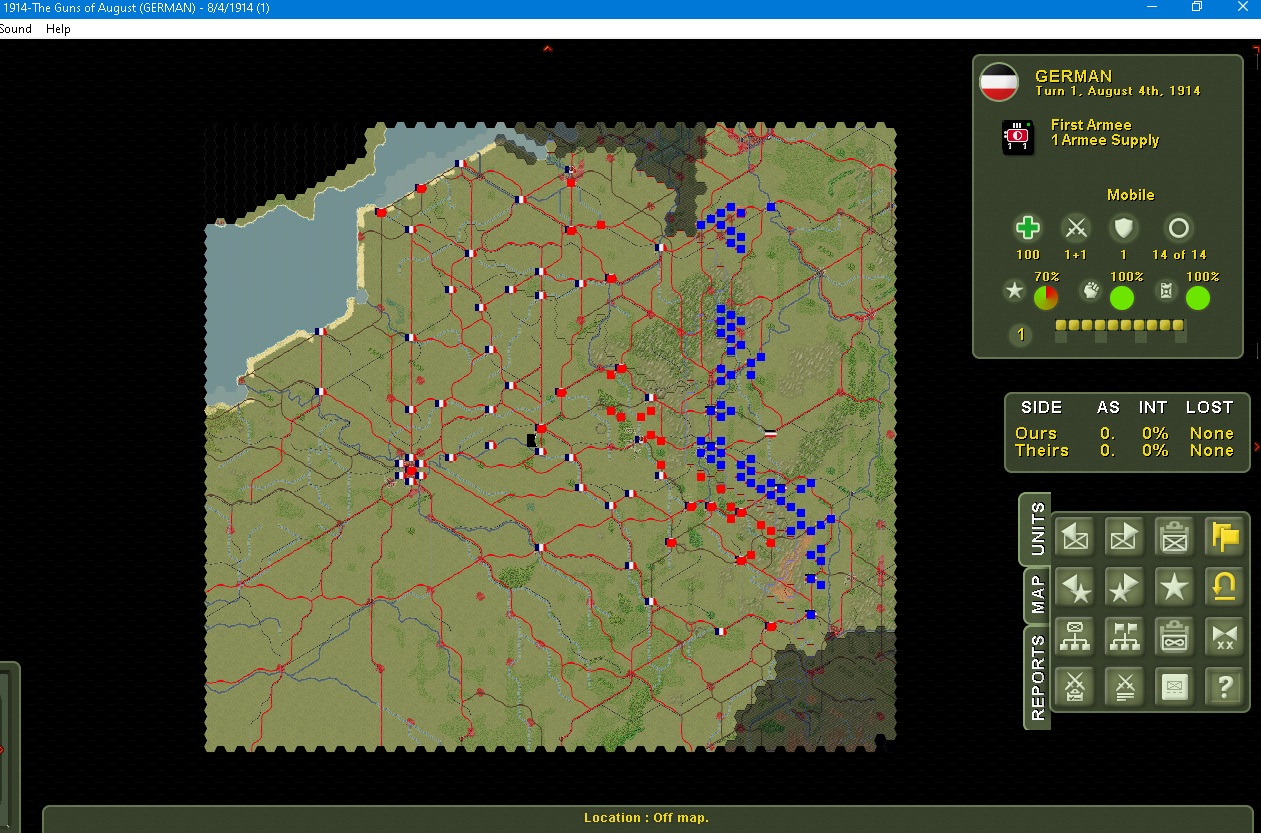Click the First Armee supply unit counter
1261x833 pixels.
tap(1018, 136)
